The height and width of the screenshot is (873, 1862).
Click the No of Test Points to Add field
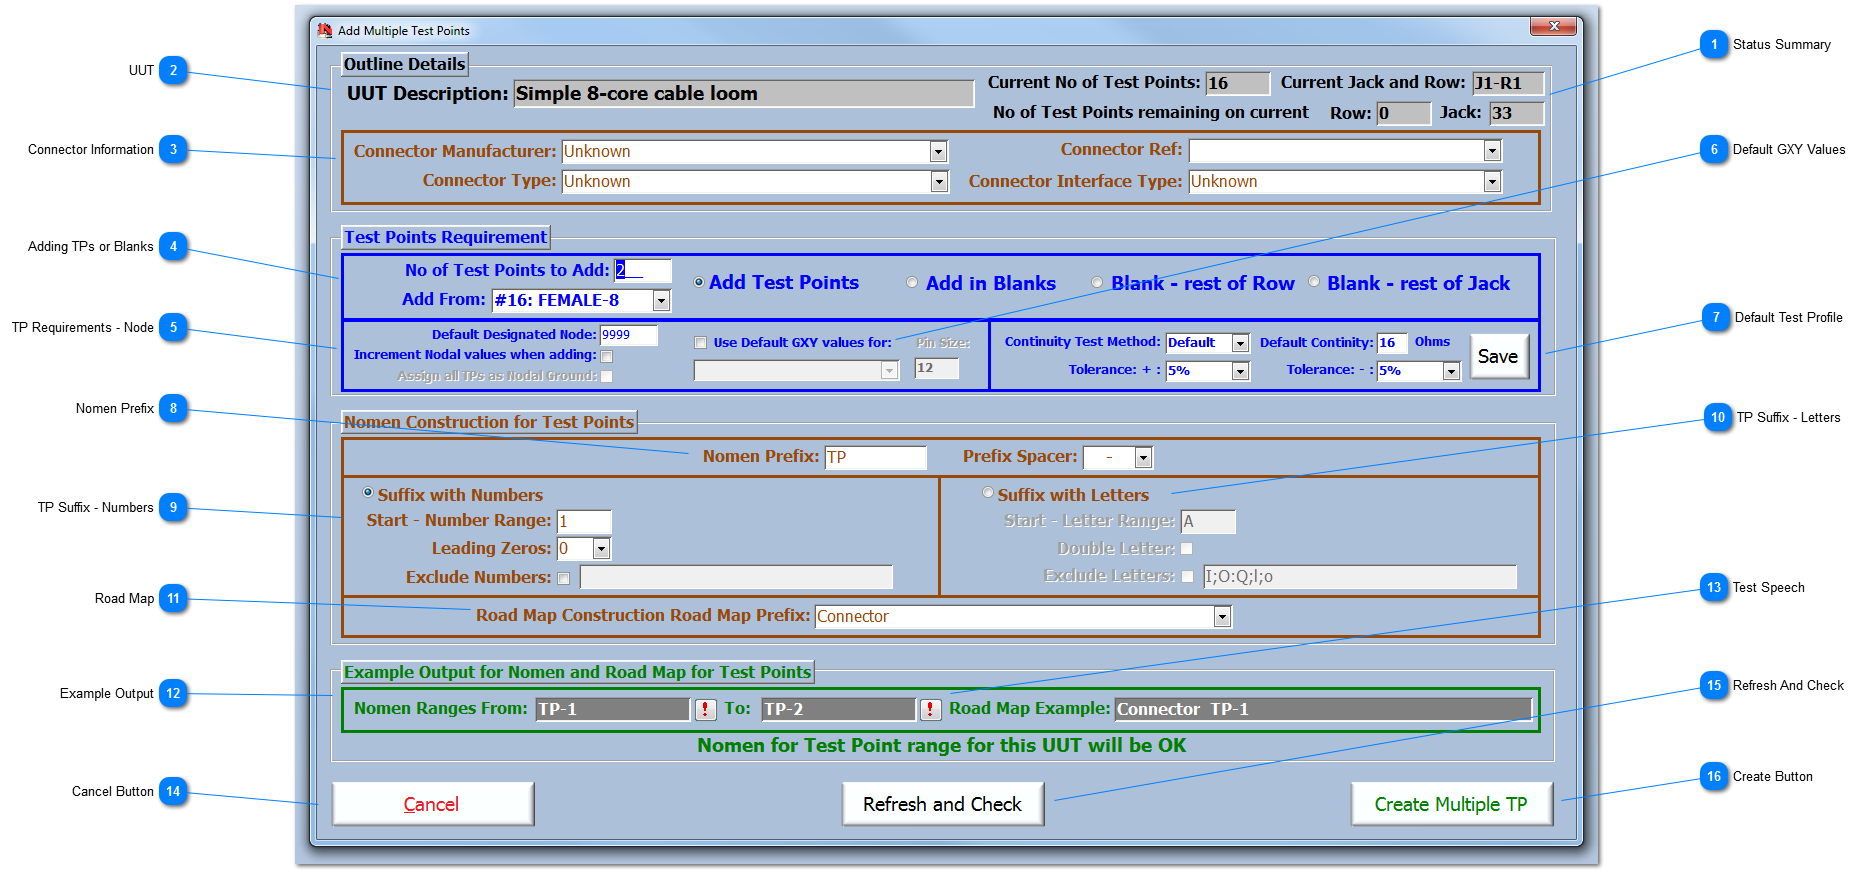[x=642, y=270]
